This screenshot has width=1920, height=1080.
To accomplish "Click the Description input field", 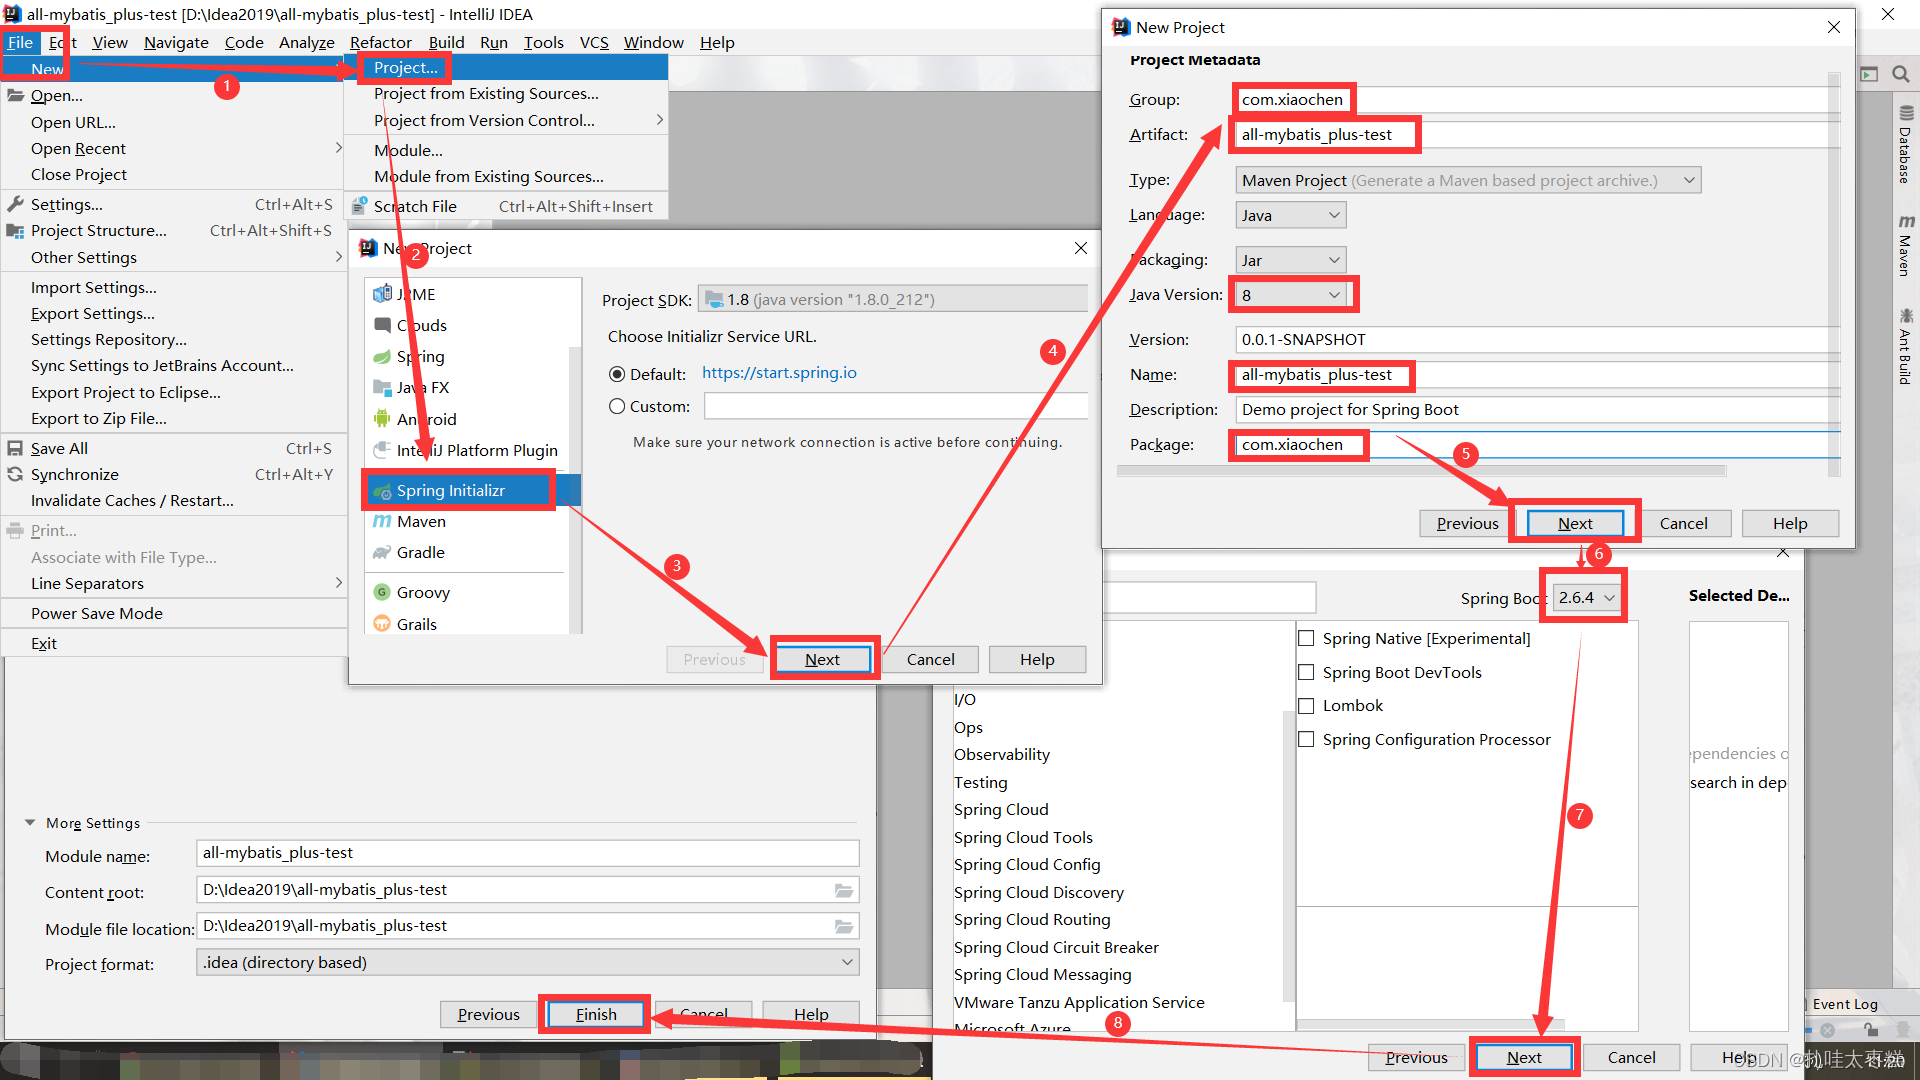I will coord(1537,410).
